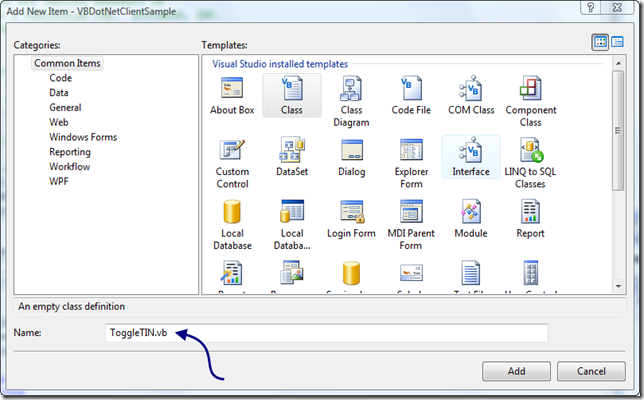644x400 pixels.
Task: Close the Add New Item dialog
Action: 617,7
